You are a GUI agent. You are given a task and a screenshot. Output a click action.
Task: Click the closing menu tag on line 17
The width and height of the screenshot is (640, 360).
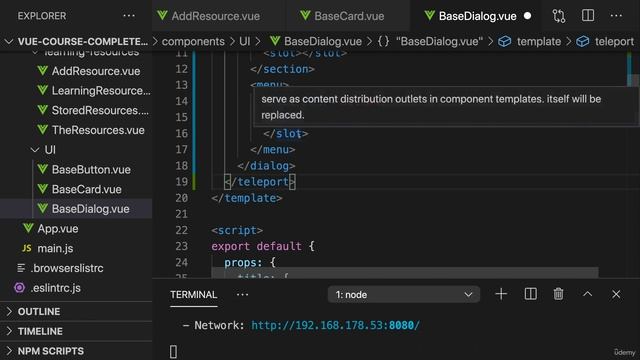273,149
